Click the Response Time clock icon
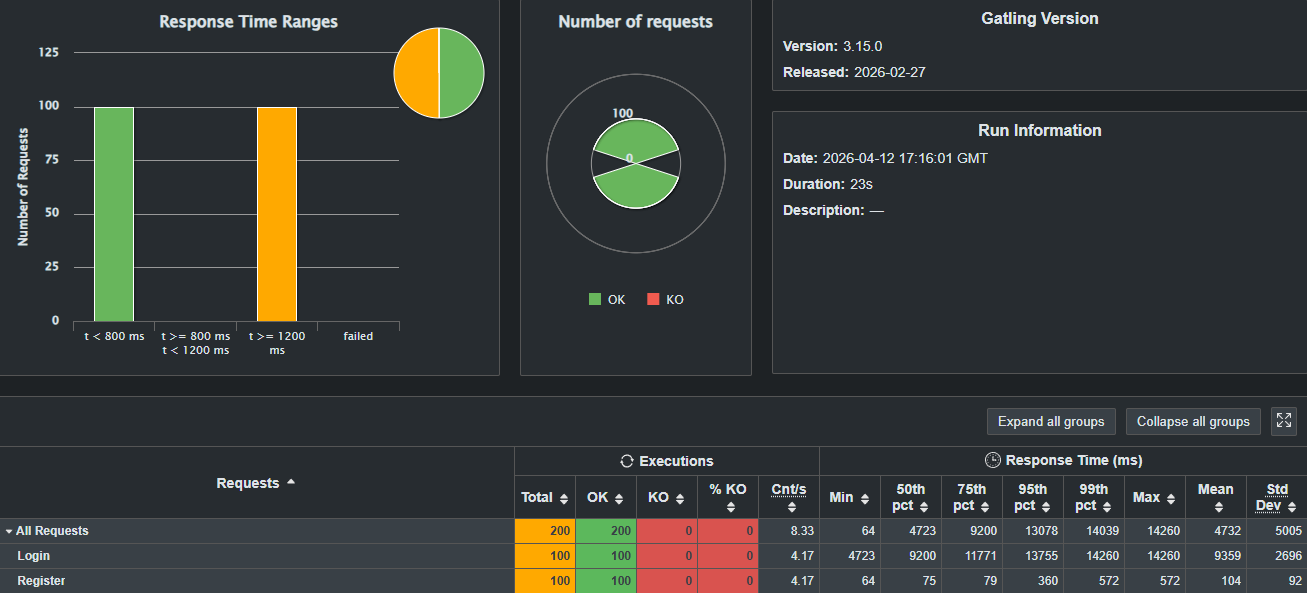Screen dimensions: 1307x593 (992, 461)
